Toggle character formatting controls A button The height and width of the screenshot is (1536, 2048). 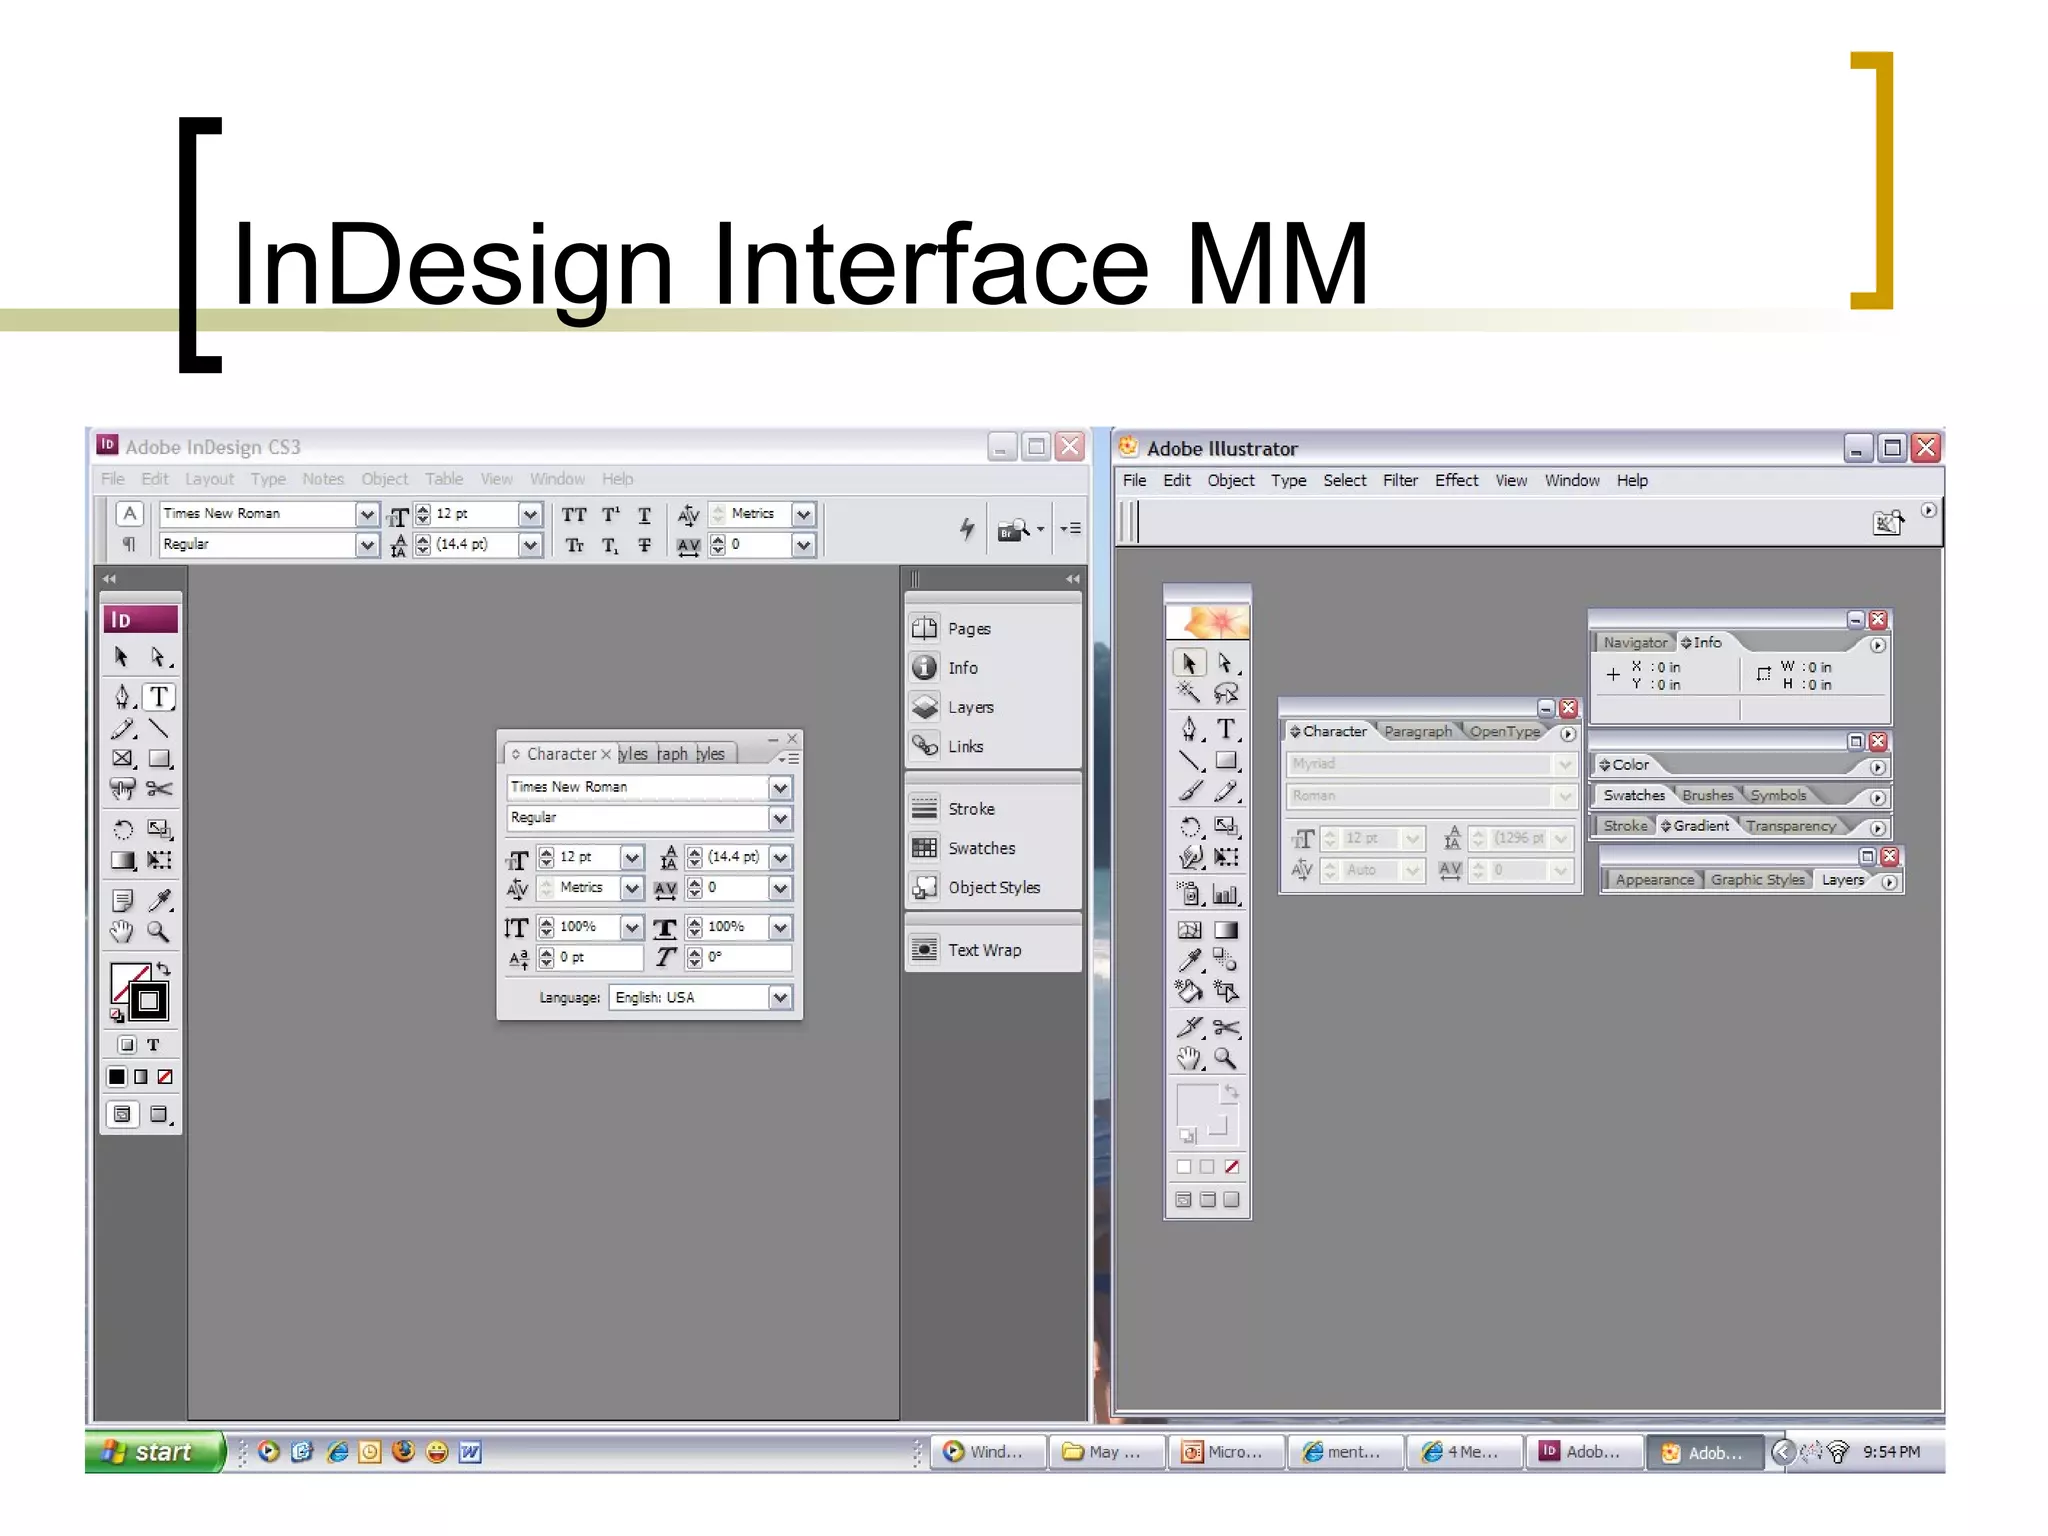click(129, 514)
